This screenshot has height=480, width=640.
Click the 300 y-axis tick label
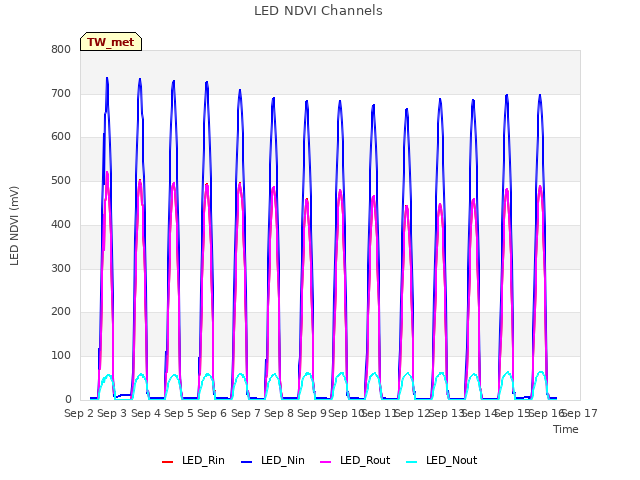[61, 269]
